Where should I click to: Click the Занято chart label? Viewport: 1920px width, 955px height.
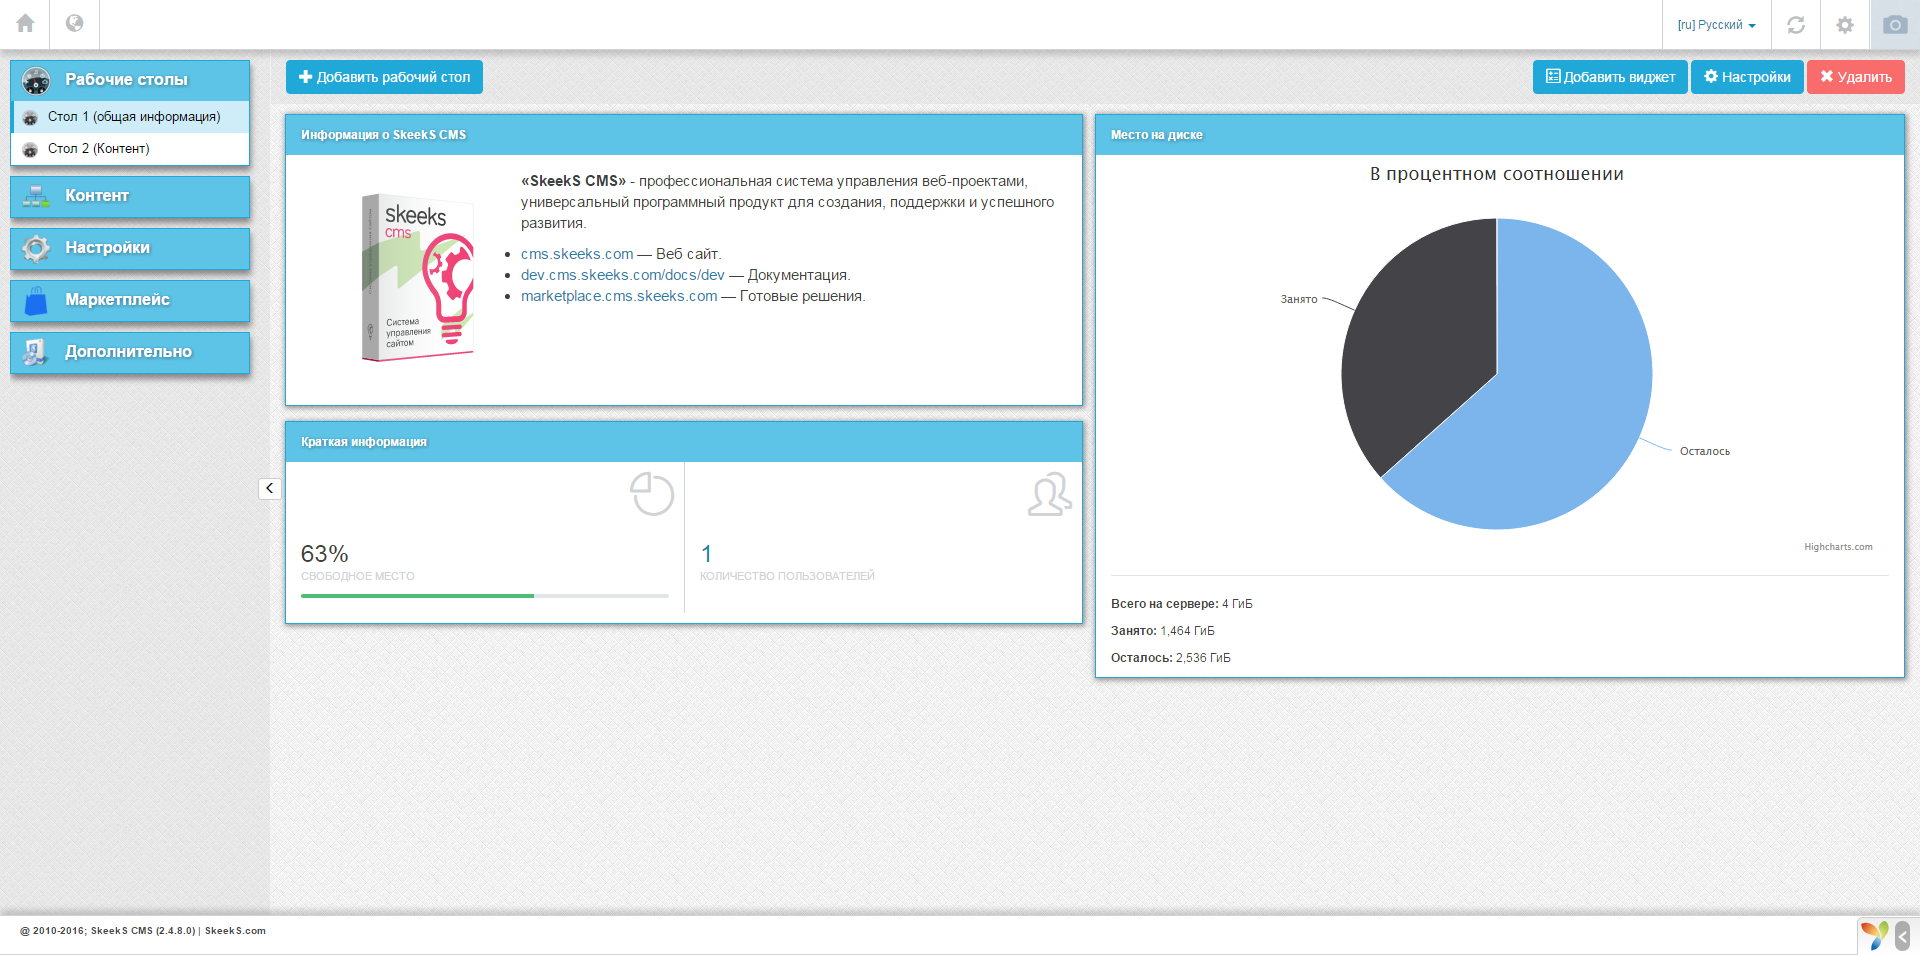1299,299
